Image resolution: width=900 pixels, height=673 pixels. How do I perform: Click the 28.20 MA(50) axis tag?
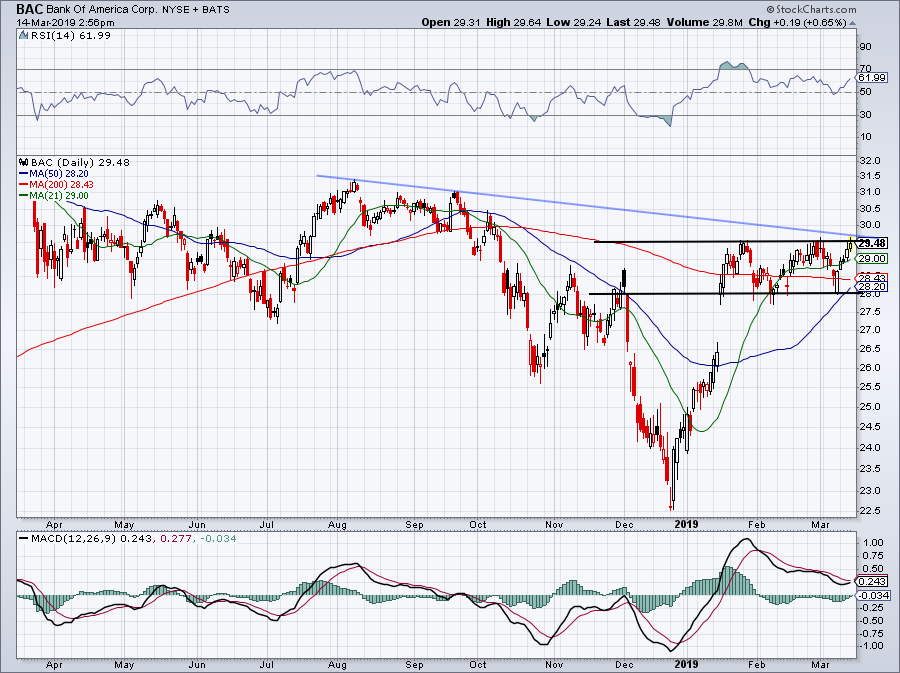872,286
